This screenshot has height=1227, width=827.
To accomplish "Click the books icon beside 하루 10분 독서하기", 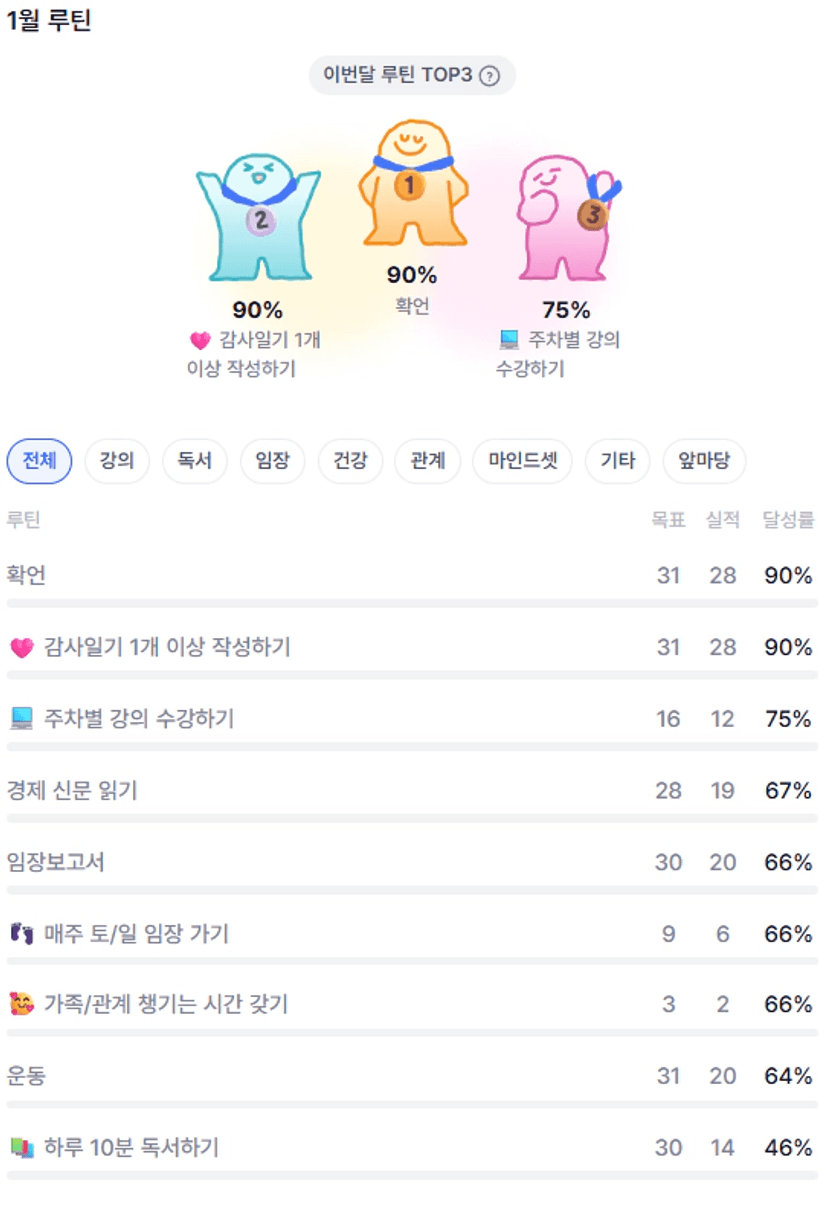I will [21, 1148].
